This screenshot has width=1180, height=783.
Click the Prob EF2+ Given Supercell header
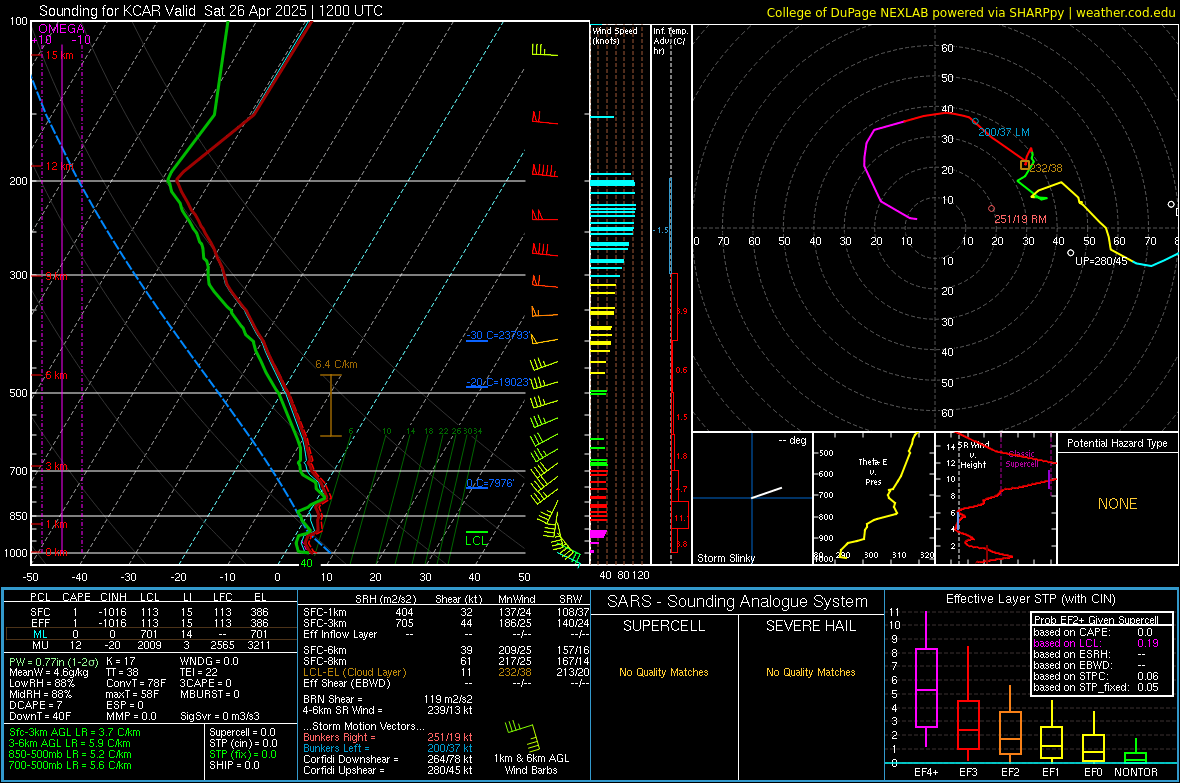pos(1096,620)
